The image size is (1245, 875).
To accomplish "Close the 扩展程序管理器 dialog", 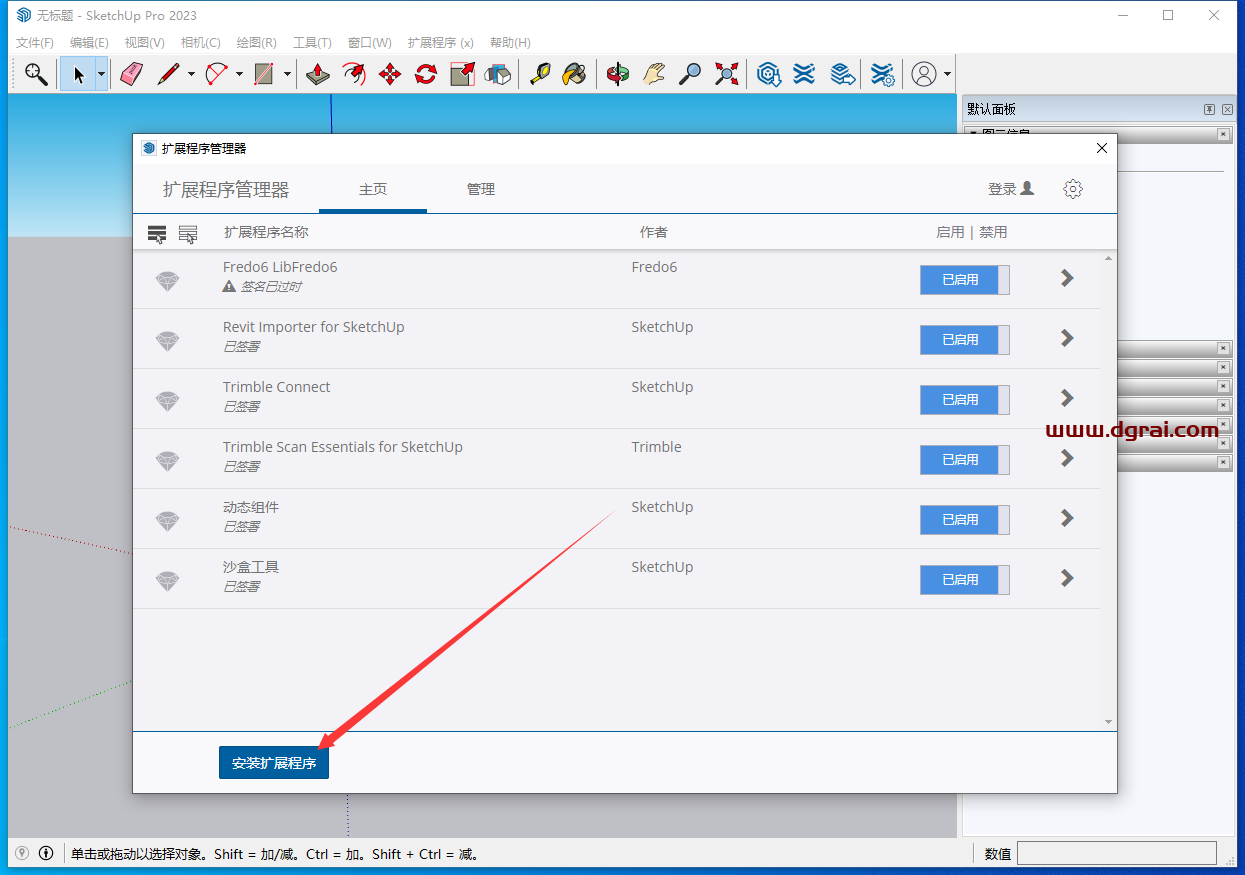I will click(x=1102, y=148).
